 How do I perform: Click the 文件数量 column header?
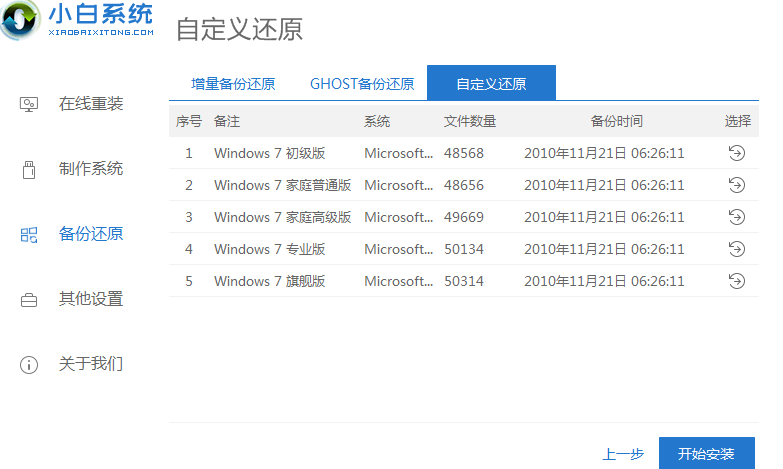[x=470, y=121]
